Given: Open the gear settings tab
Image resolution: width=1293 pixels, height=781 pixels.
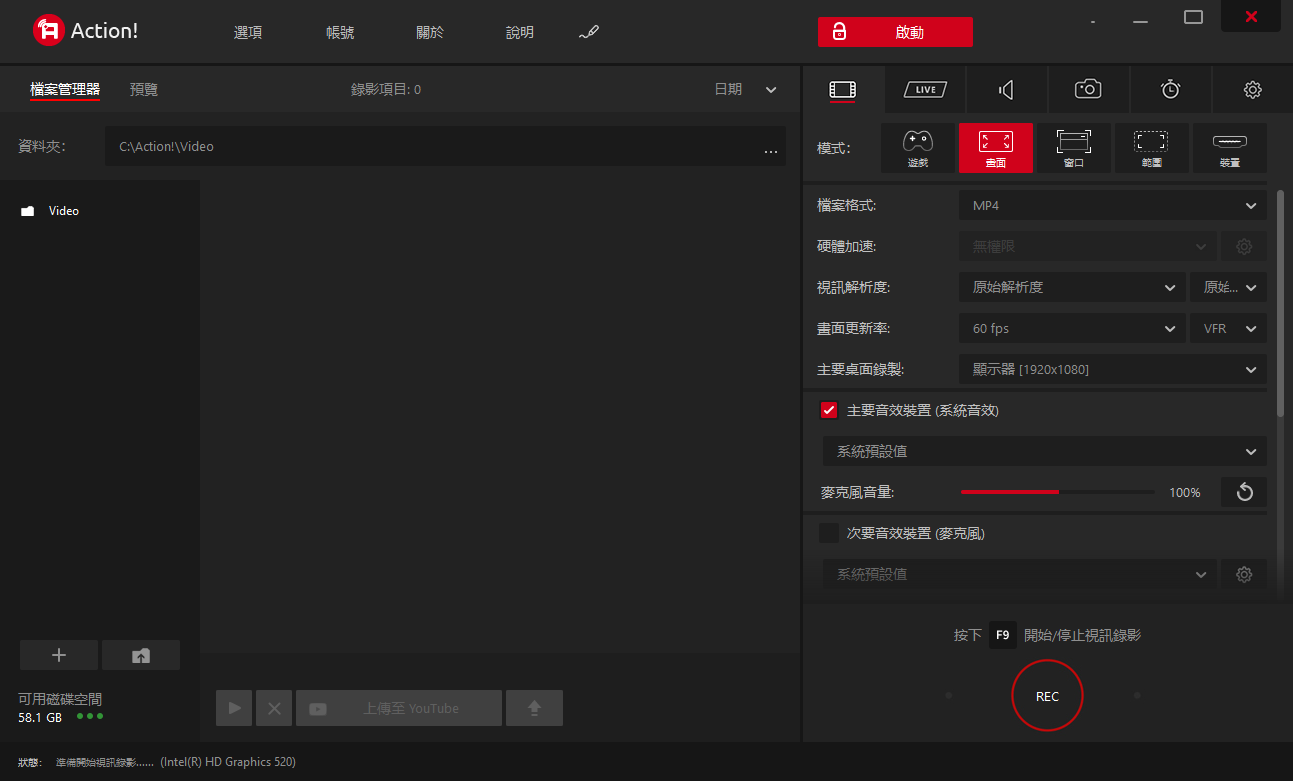Looking at the screenshot, I should [x=1252, y=90].
